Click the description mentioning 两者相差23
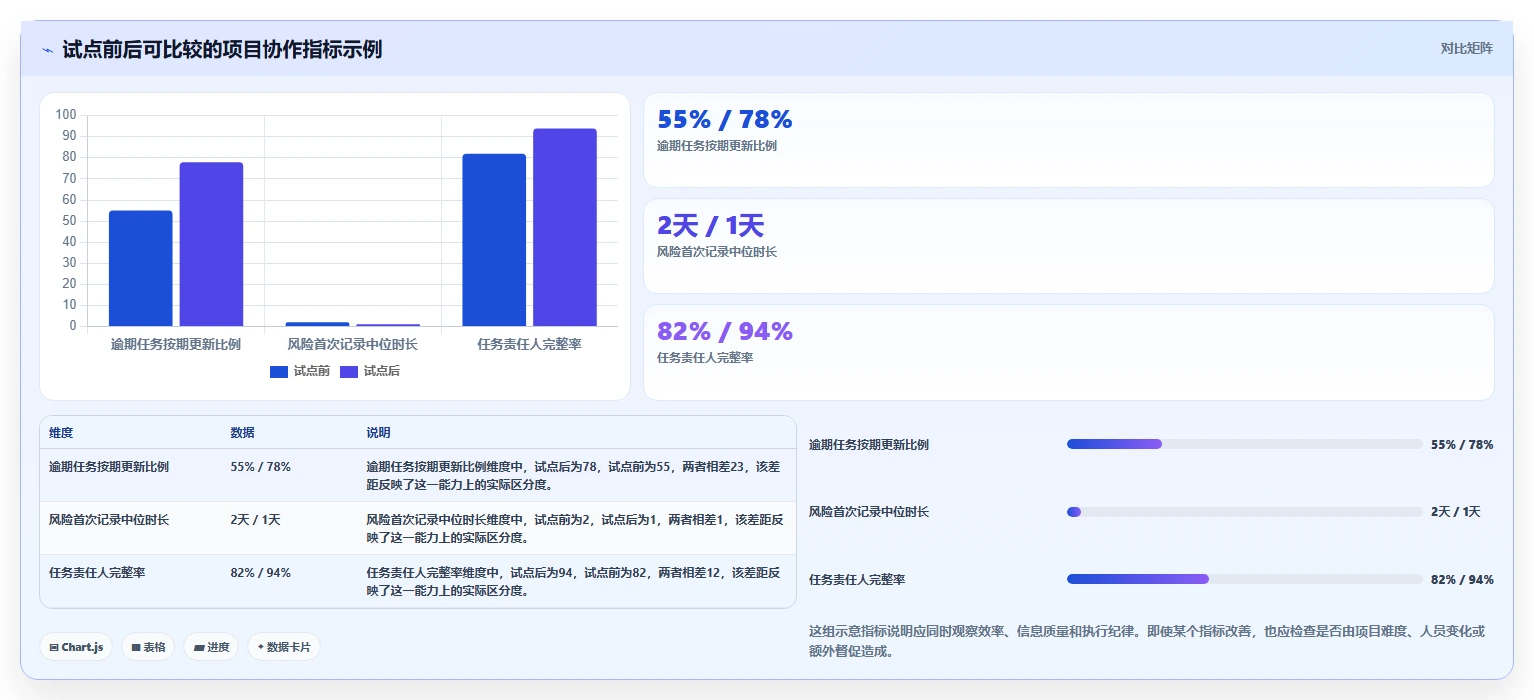 [x=573, y=475]
